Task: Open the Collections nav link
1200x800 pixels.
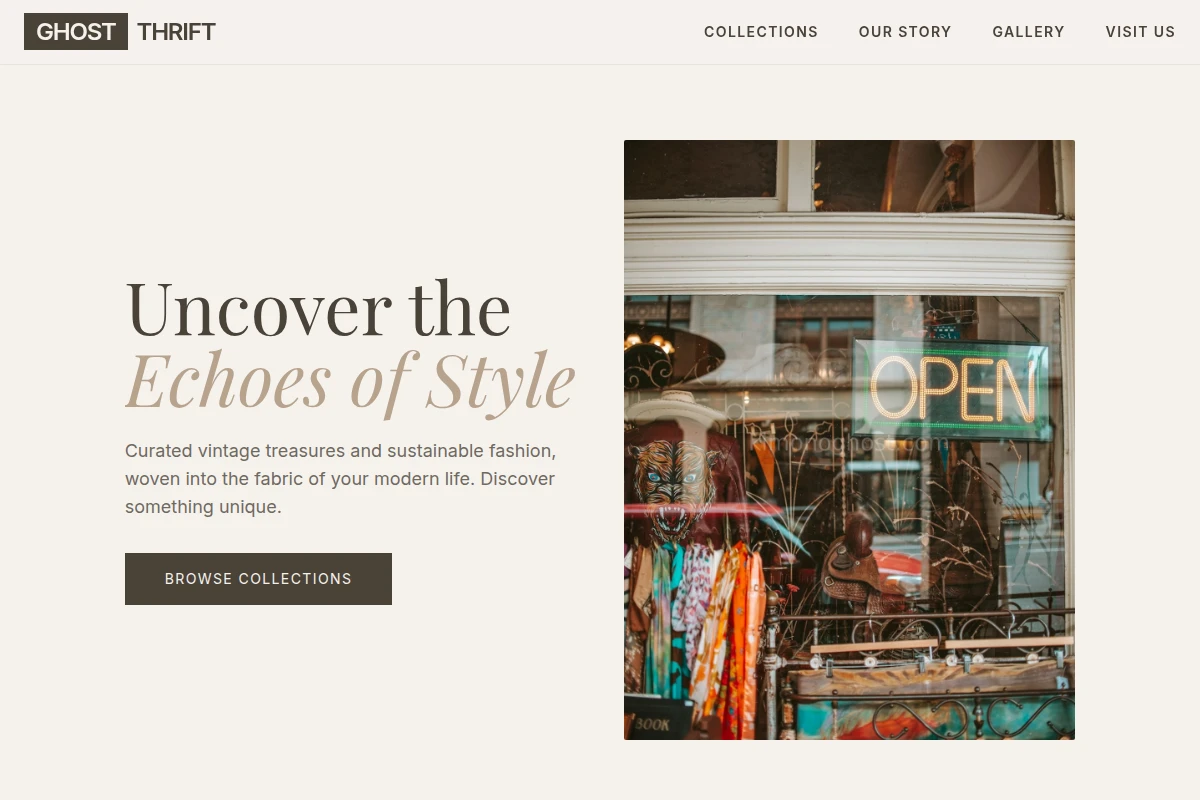Action: click(761, 32)
